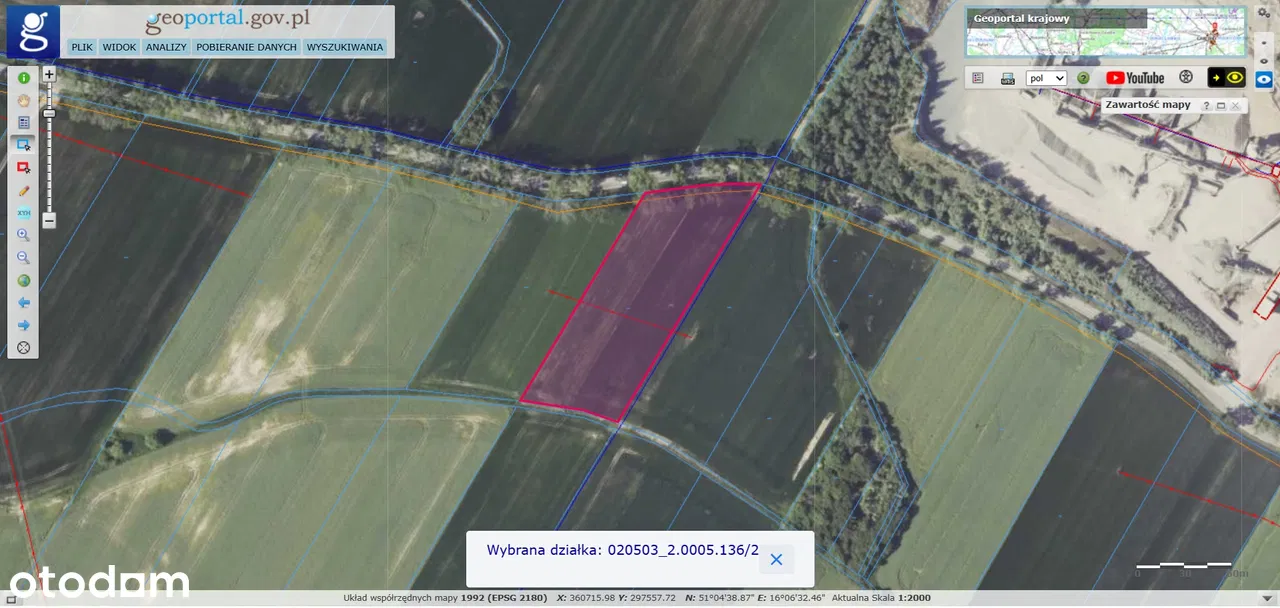
Task: Click the zoom slider handle
Action: tap(49, 113)
